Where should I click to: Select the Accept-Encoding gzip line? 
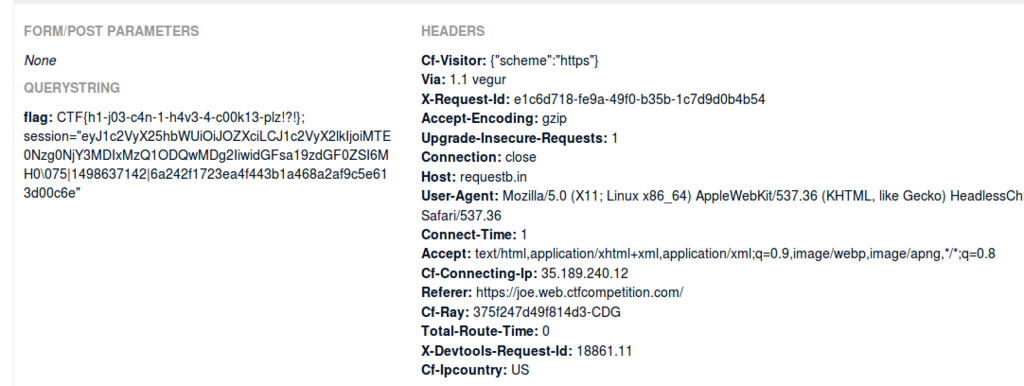pos(494,119)
